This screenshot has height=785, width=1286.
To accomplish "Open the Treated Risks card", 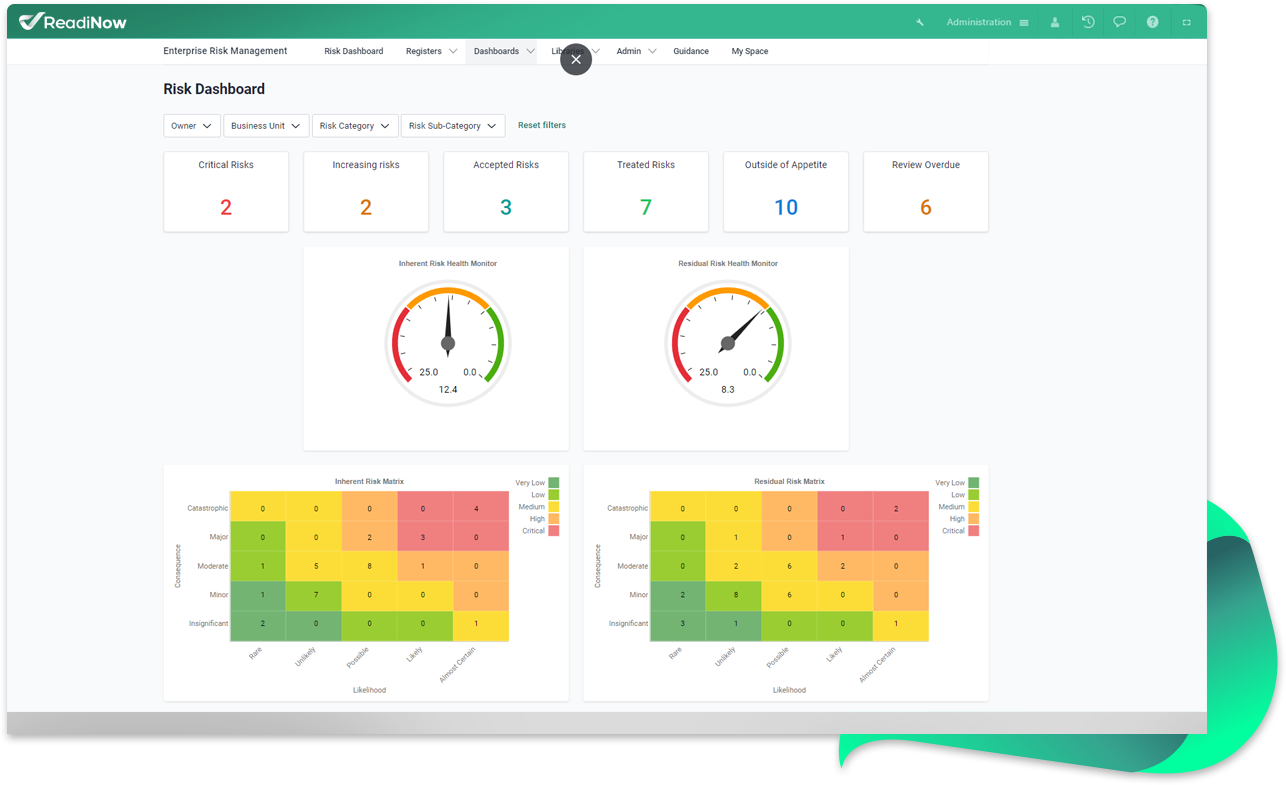I will point(646,192).
